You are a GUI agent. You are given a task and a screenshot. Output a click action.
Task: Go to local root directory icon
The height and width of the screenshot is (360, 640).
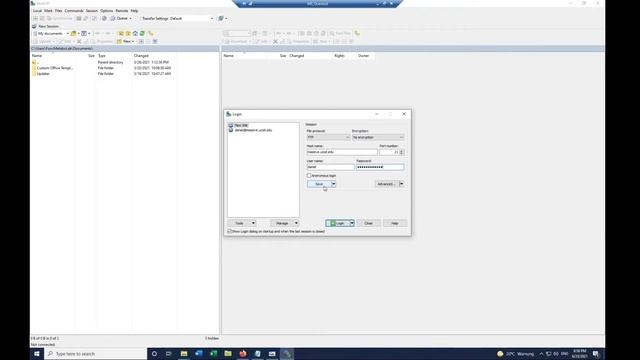click(128, 33)
